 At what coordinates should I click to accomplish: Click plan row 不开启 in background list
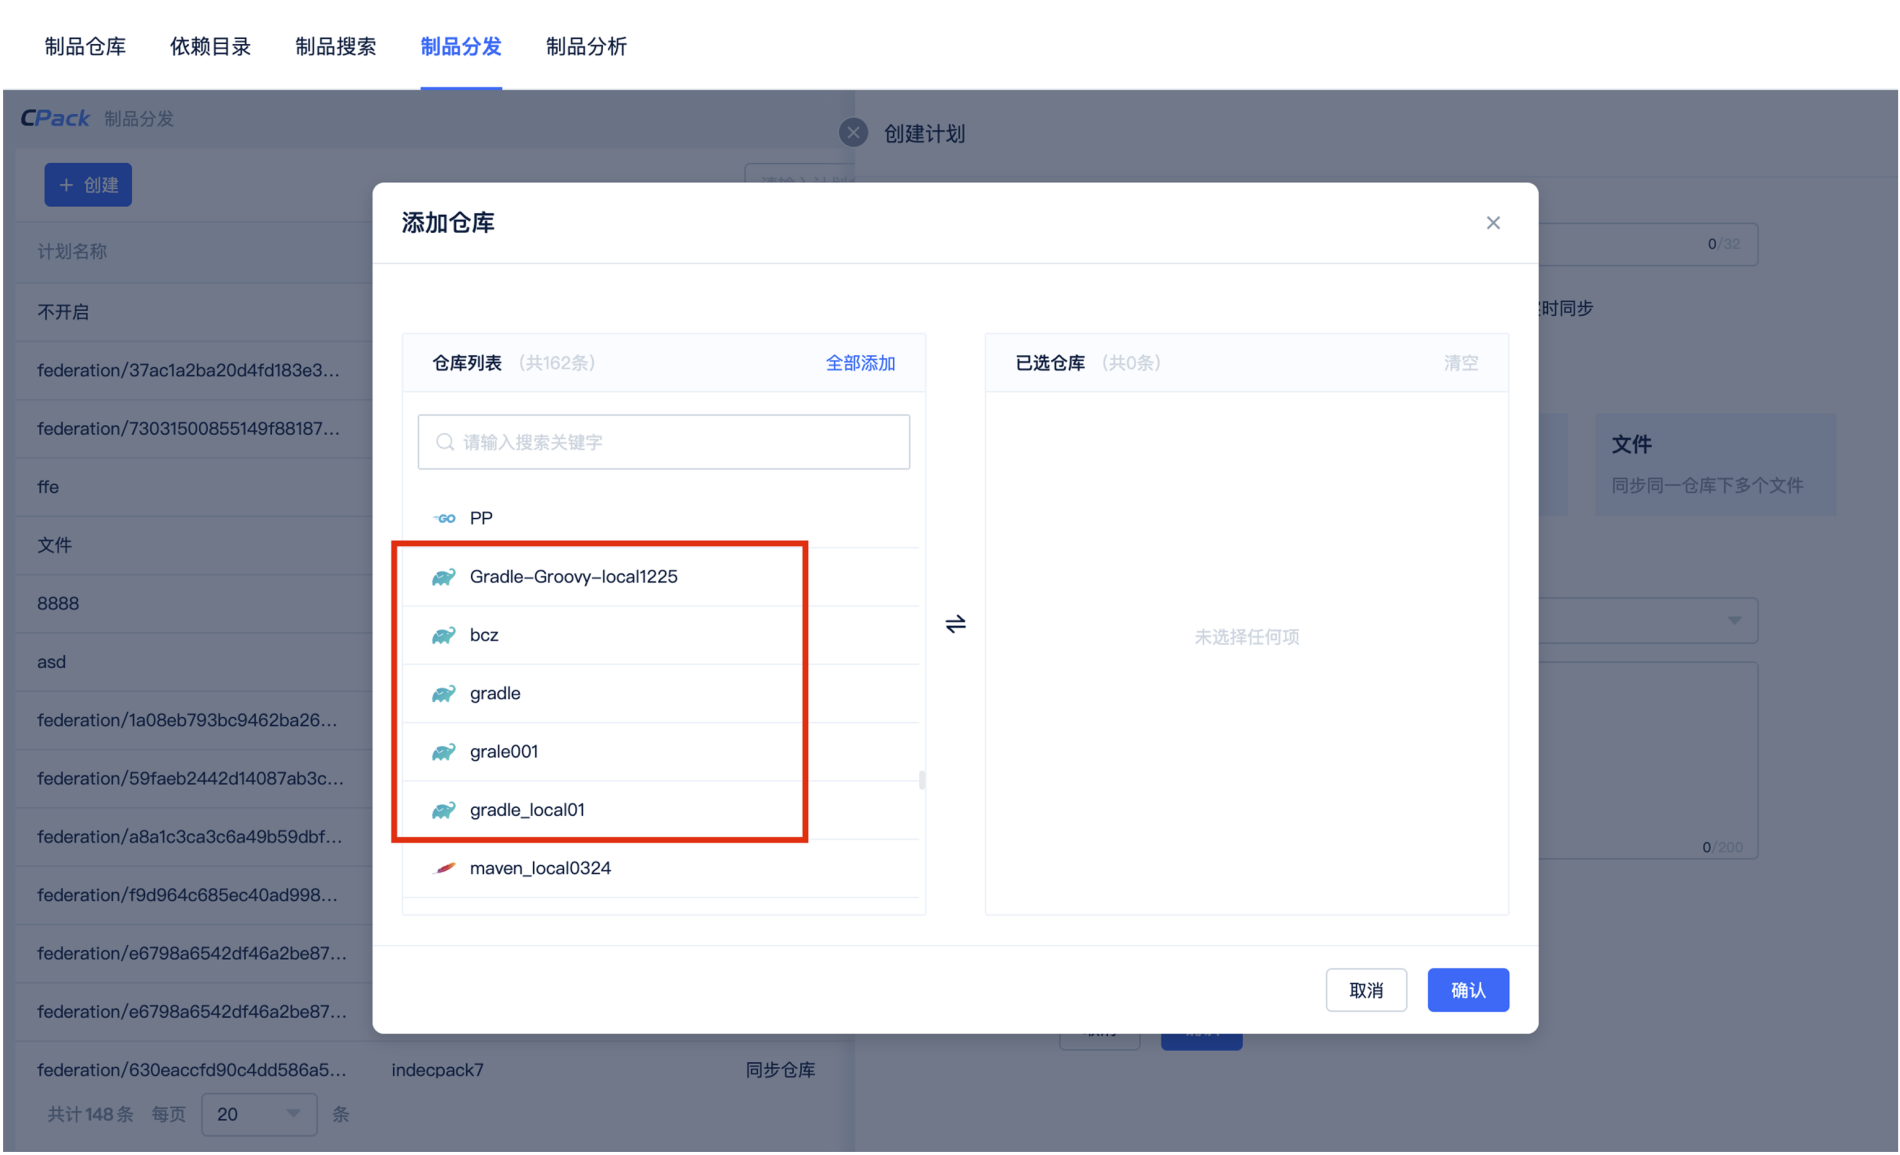(63, 312)
